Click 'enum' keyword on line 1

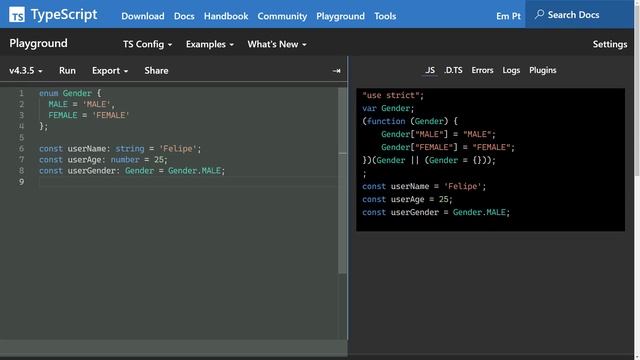(49, 93)
